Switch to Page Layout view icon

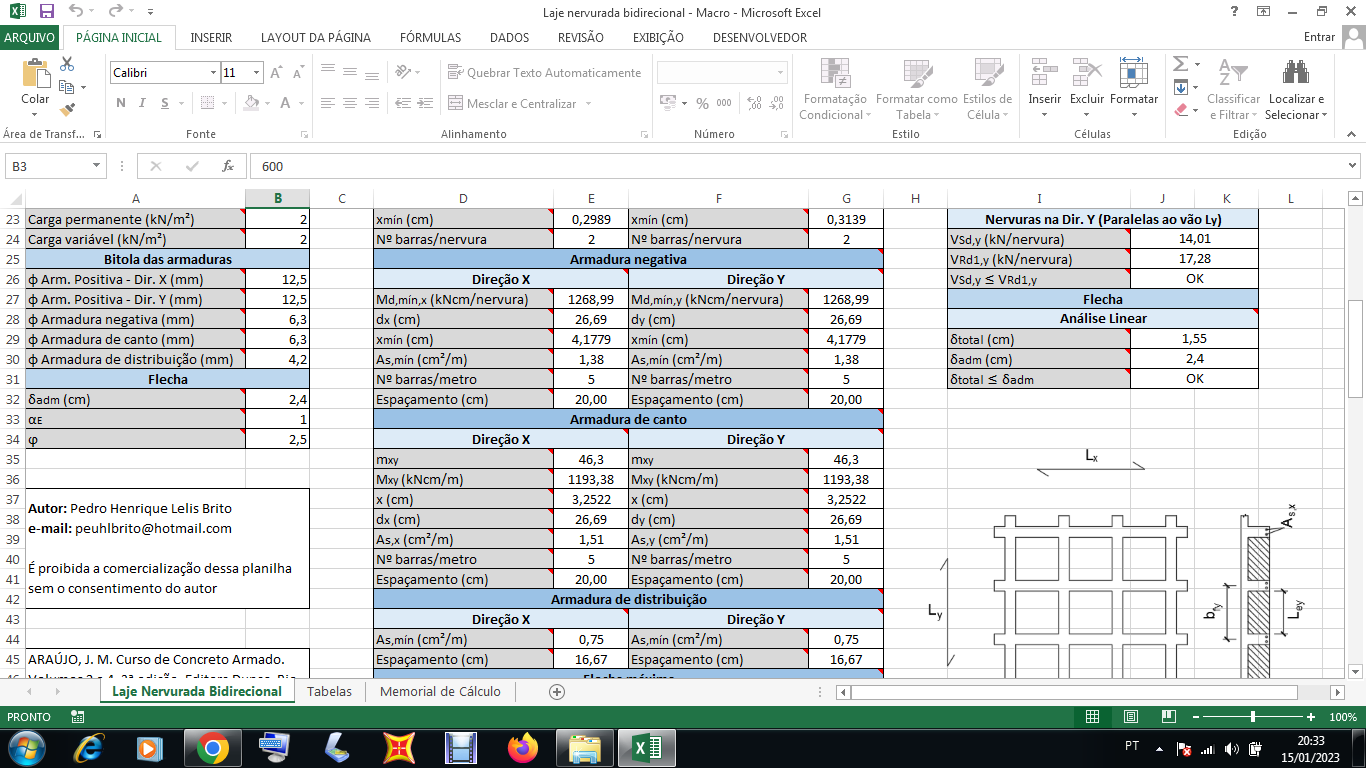point(1130,717)
